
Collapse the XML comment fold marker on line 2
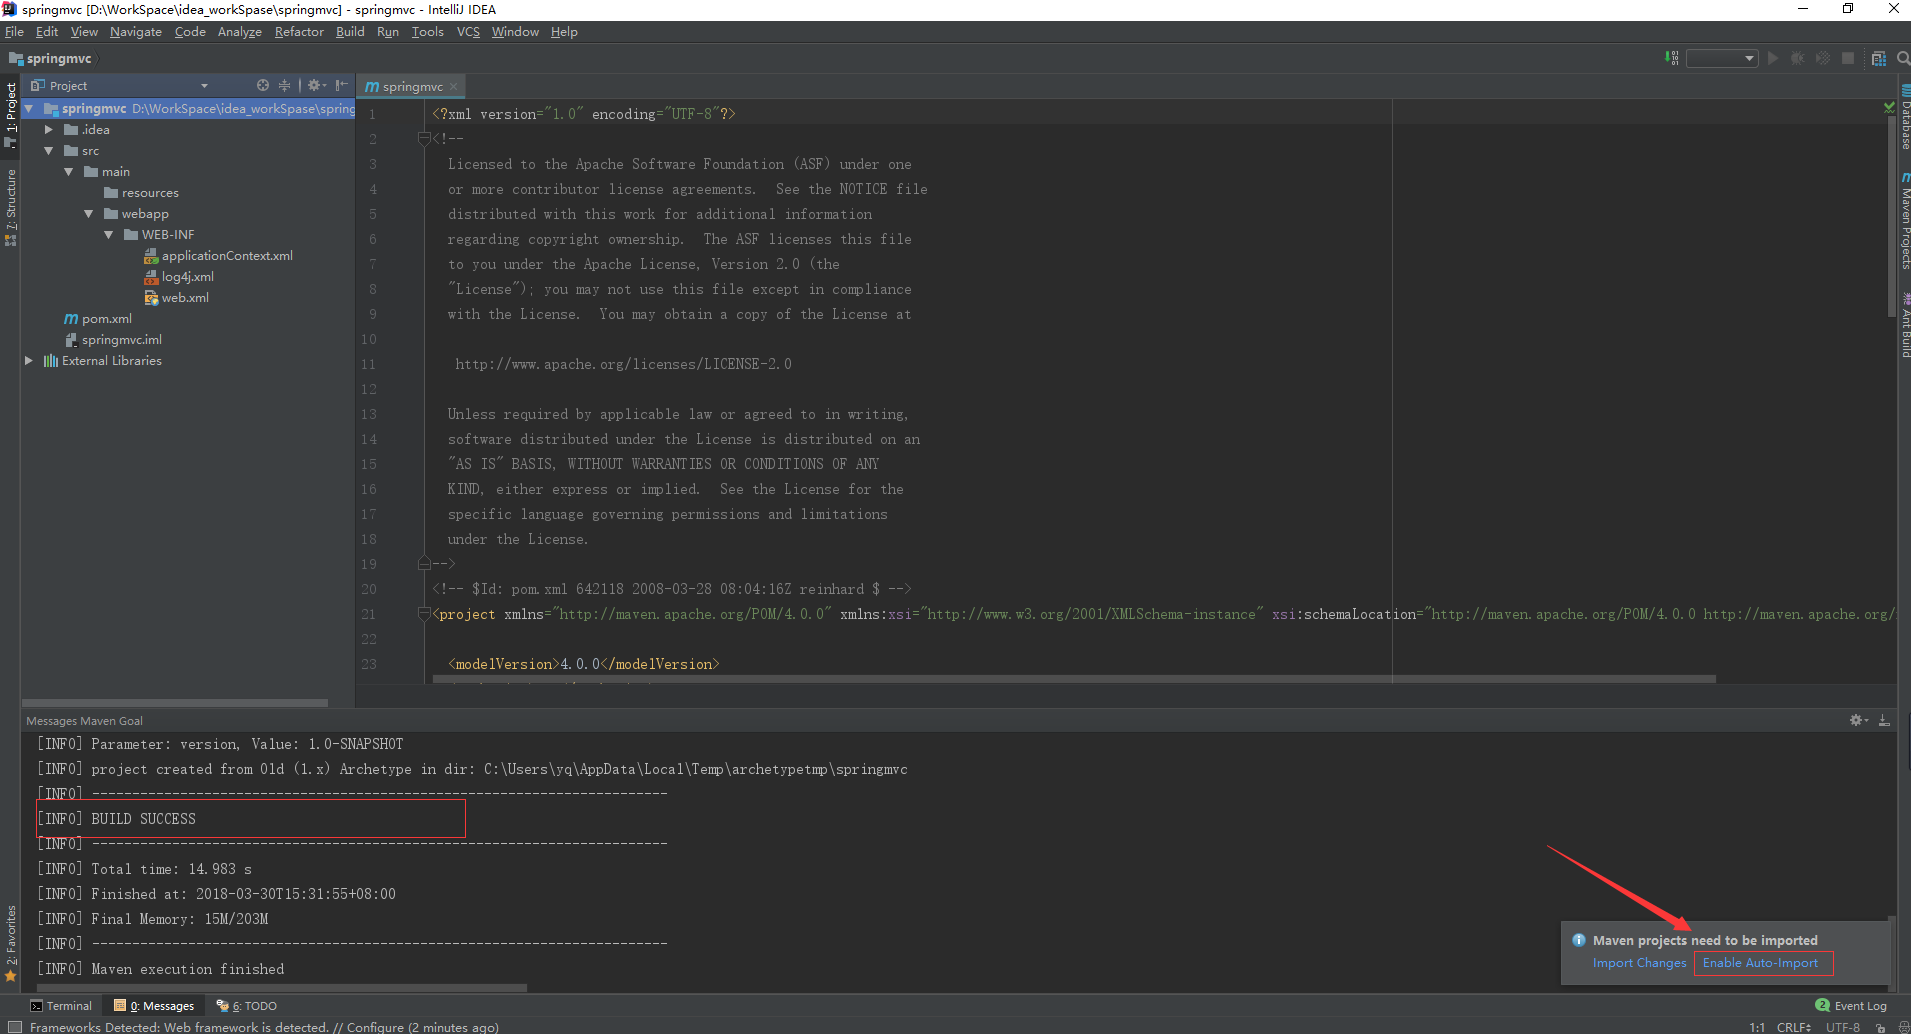coord(424,139)
